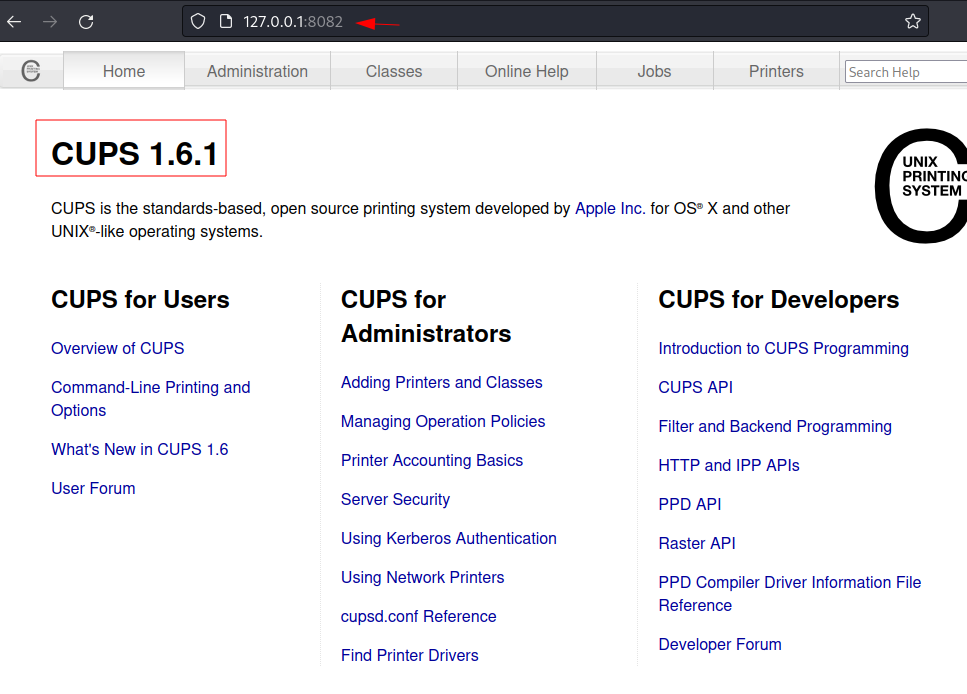Open the PPD API link

pos(690,504)
